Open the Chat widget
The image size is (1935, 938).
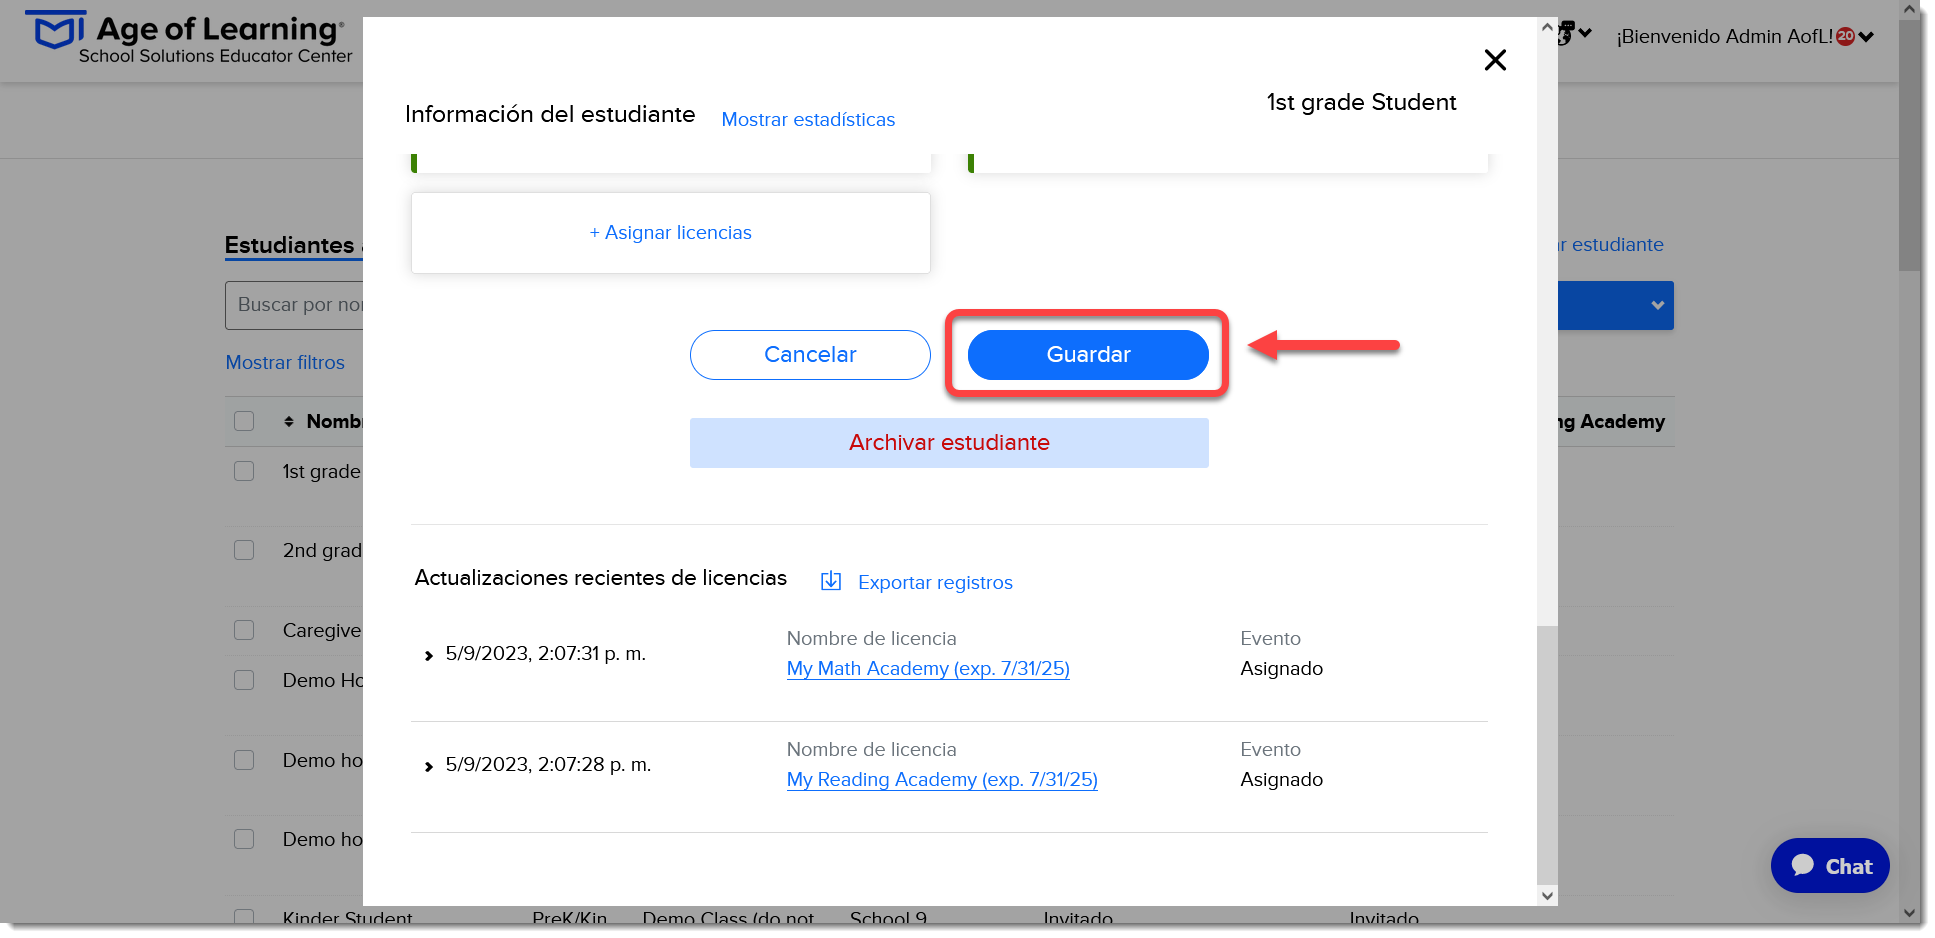tap(1830, 866)
